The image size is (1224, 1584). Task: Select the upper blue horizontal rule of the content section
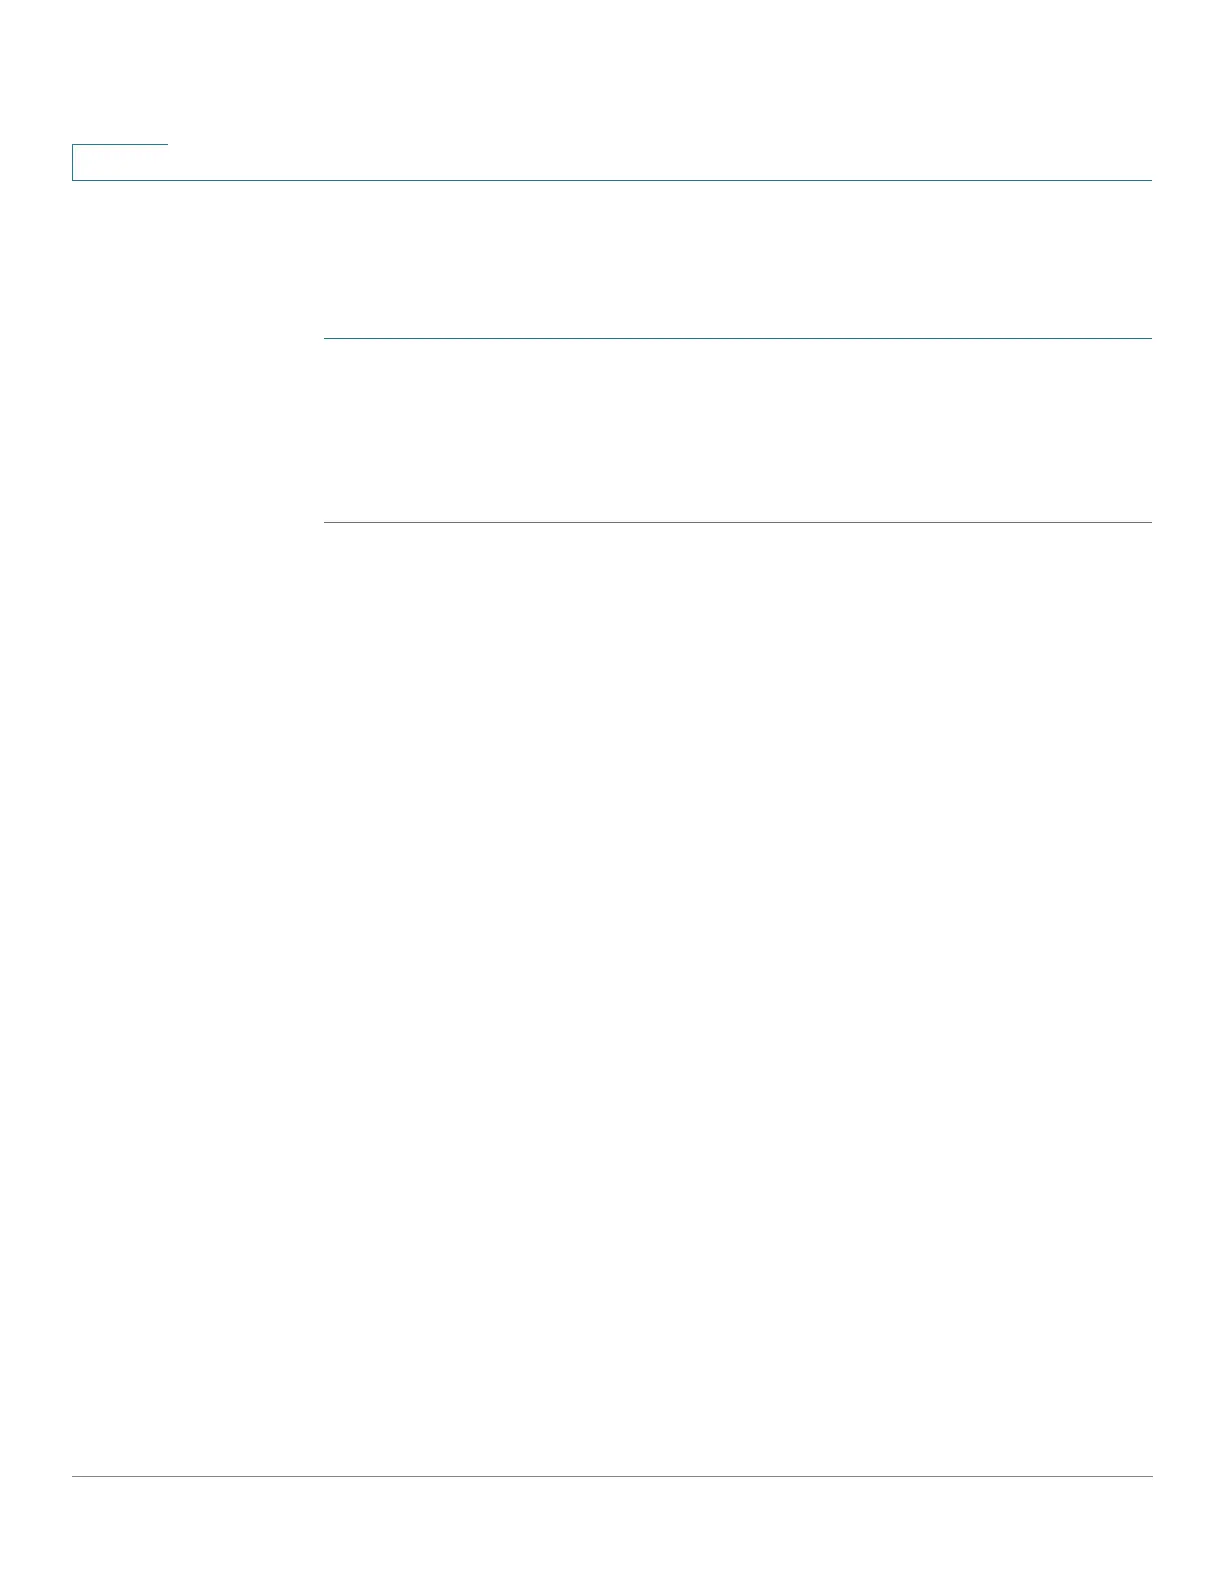pyautogui.click(x=738, y=339)
